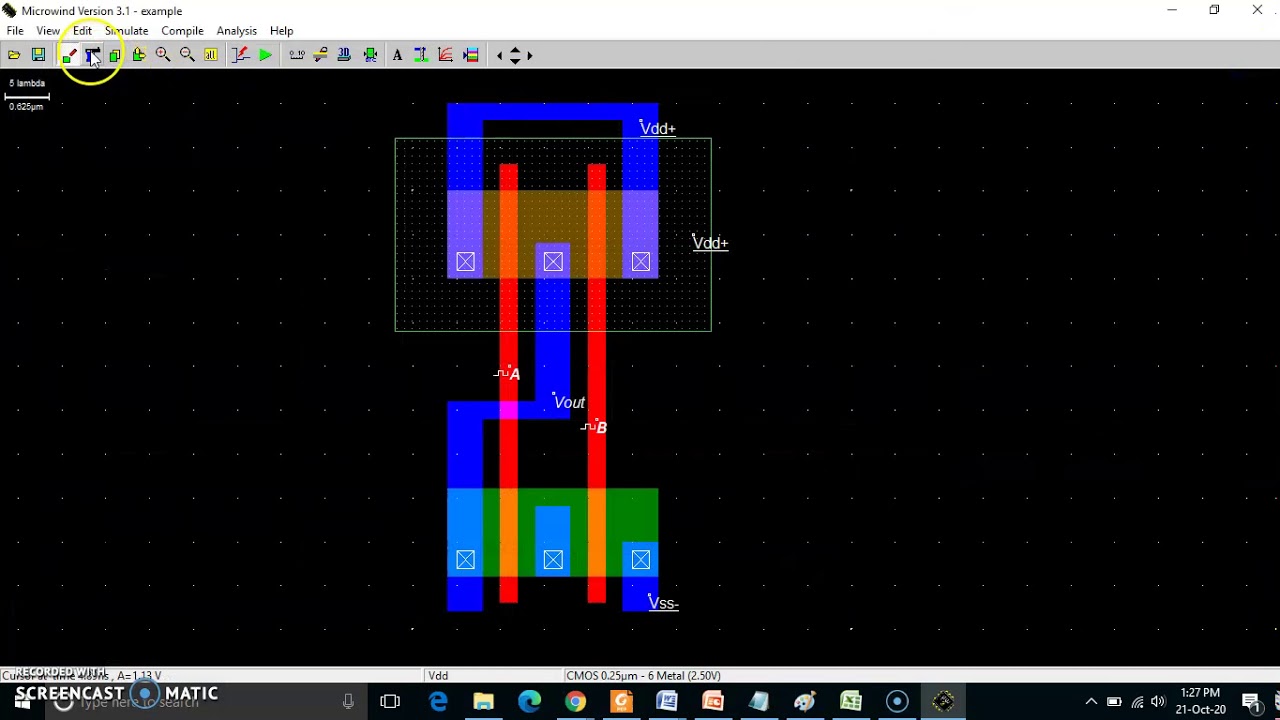The width and height of the screenshot is (1280, 720).
Task: Open the Compile menu
Action: [x=182, y=31]
